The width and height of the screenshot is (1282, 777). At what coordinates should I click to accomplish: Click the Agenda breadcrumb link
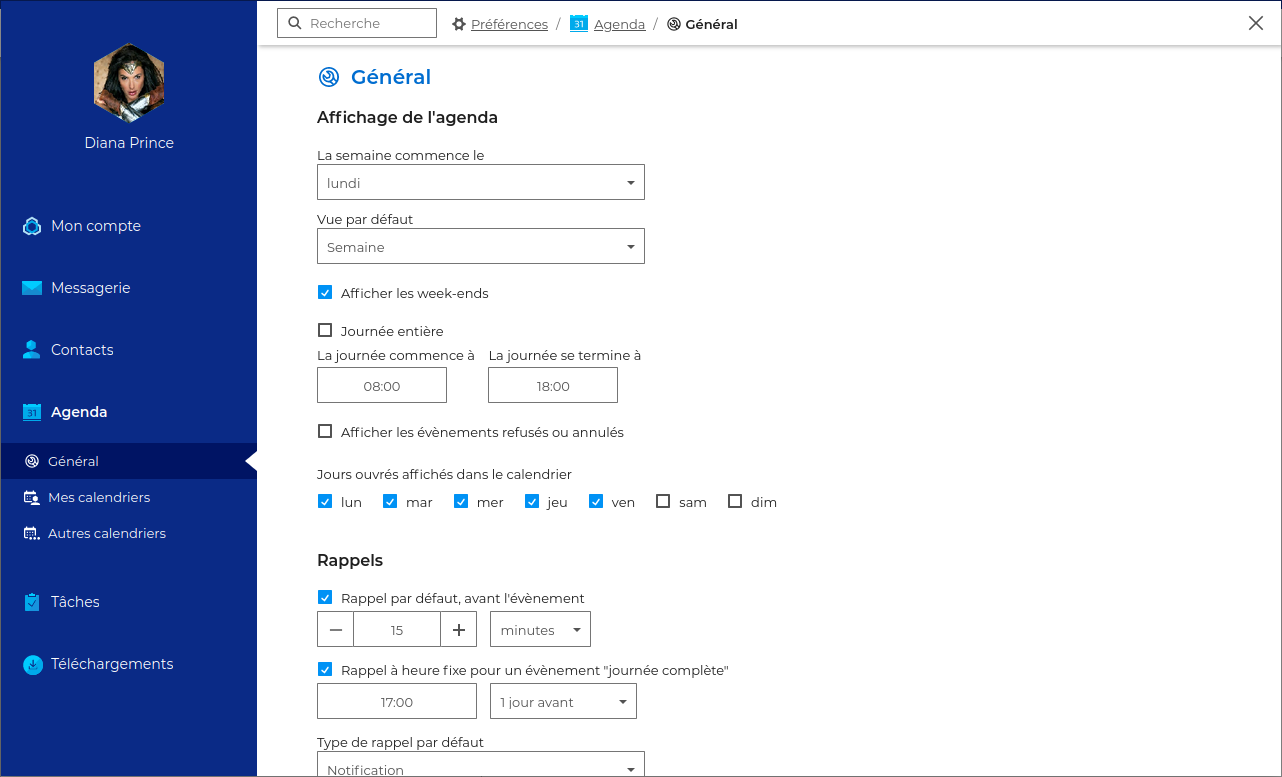619,24
